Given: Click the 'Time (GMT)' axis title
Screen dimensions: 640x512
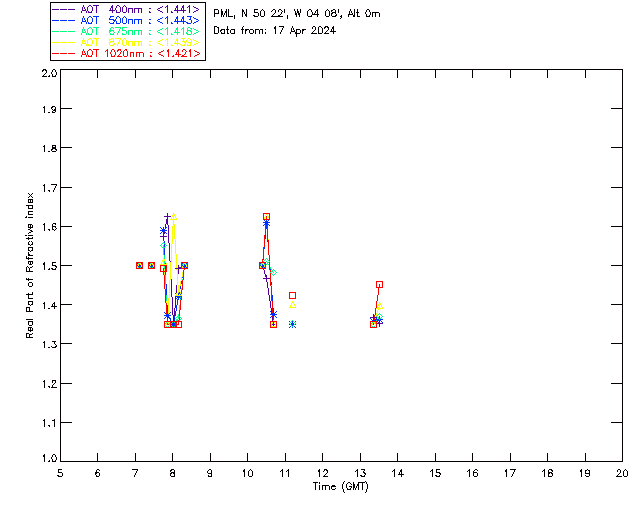Looking at the screenshot, I should pyautogui.click(x=340, y=487).
